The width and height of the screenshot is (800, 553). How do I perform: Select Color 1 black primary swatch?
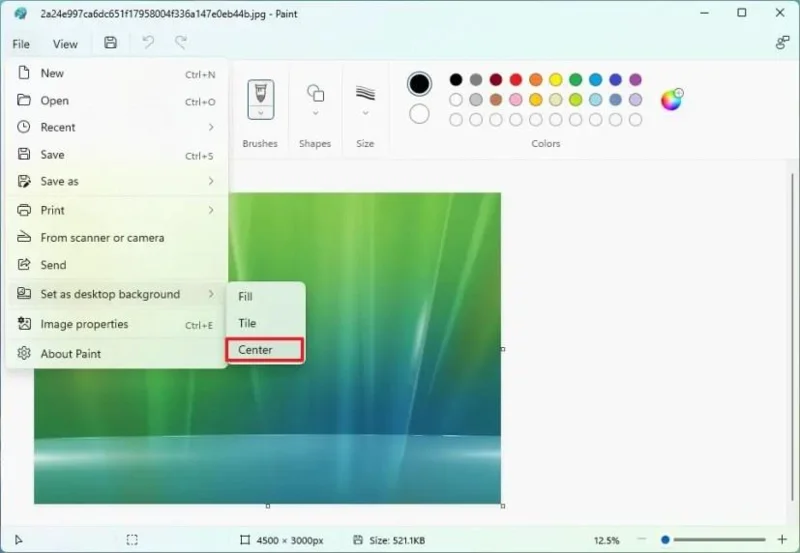[x=419, y=84]
